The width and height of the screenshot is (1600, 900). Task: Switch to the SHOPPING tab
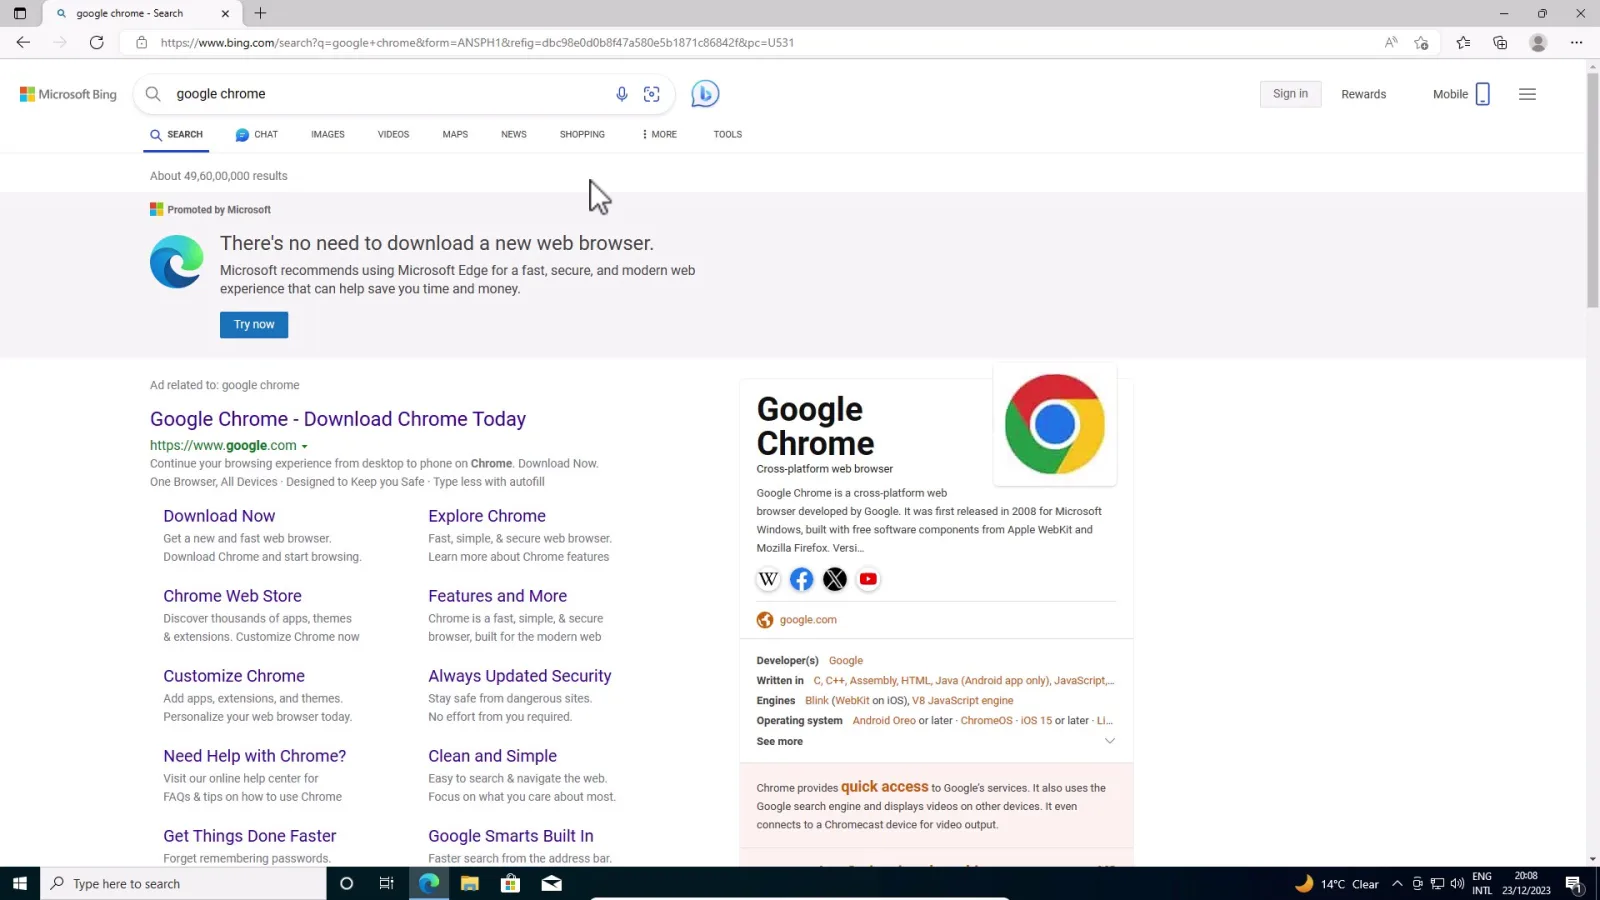[582, 134]
